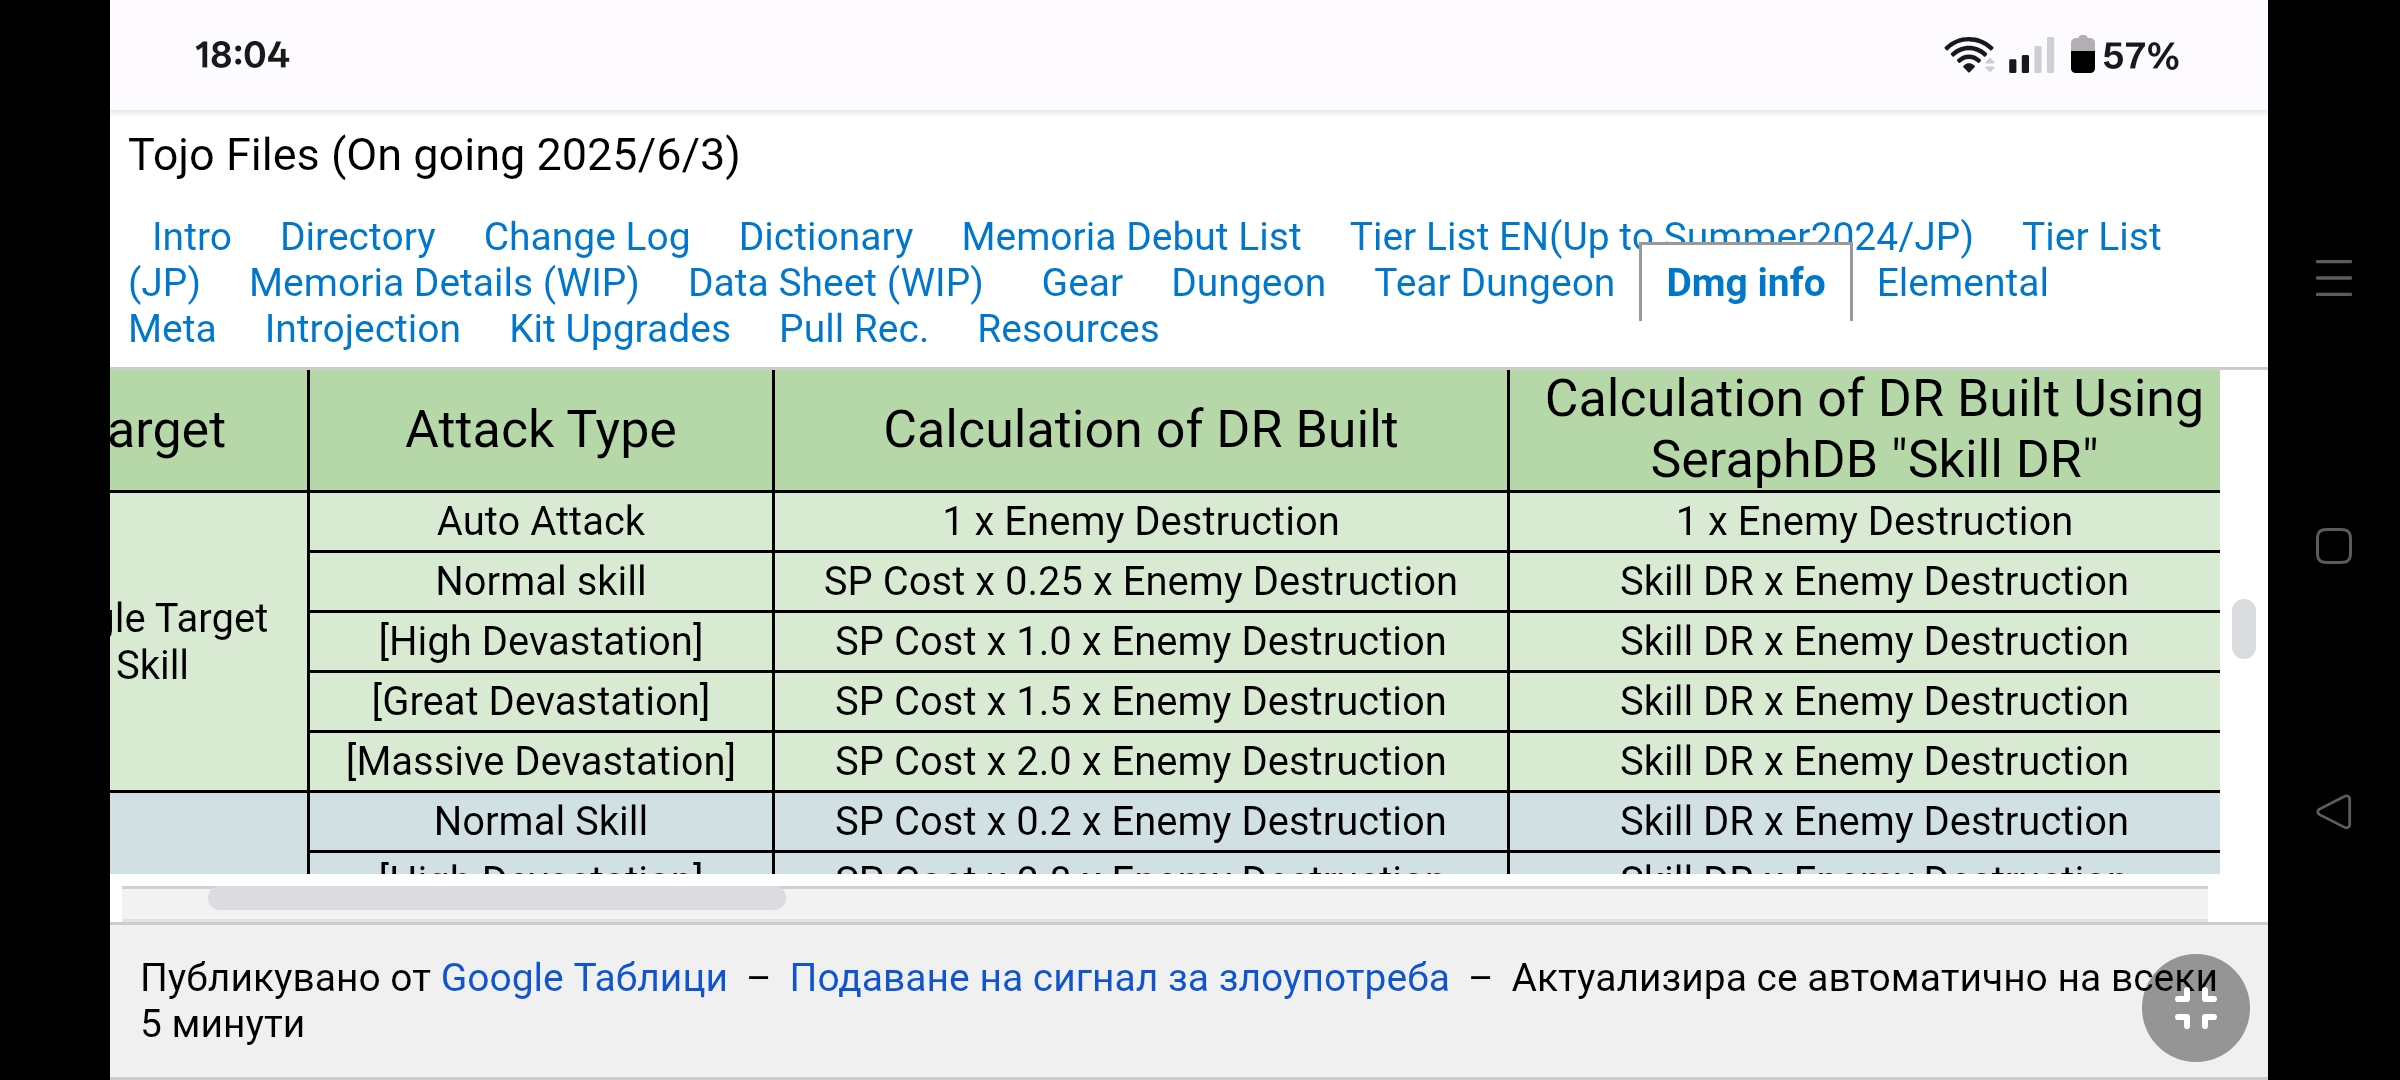
Task: Select 1 x Enemy Destruction in DR Built column
Action: (1140, 521)
